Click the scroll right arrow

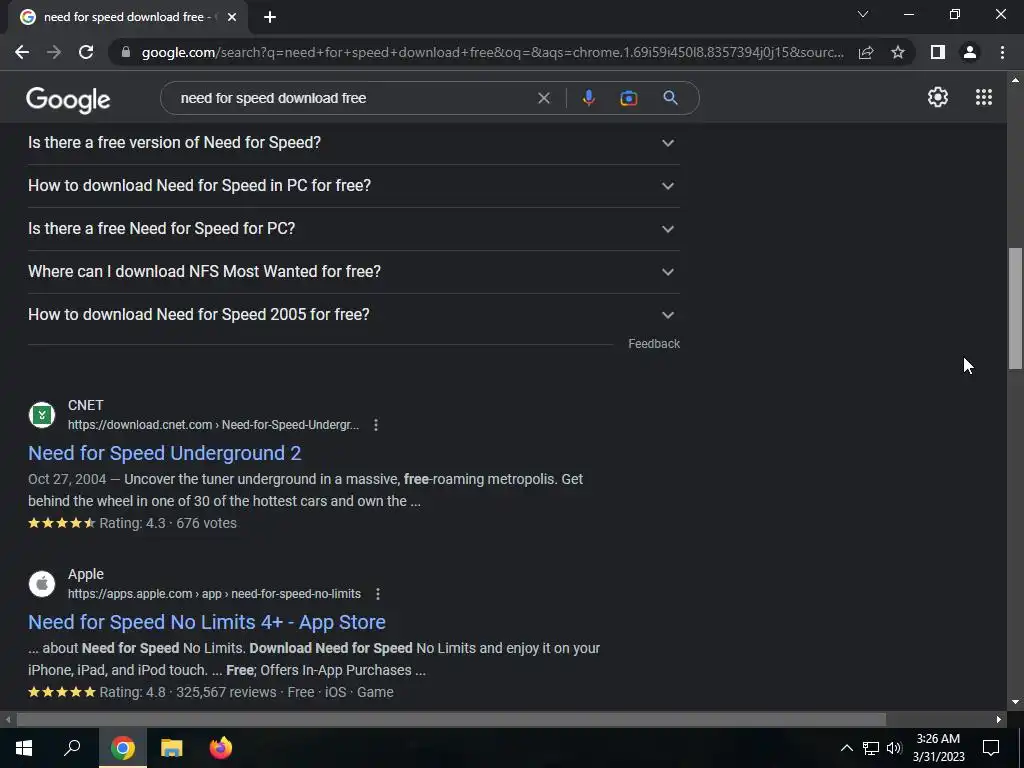point(999,720)
